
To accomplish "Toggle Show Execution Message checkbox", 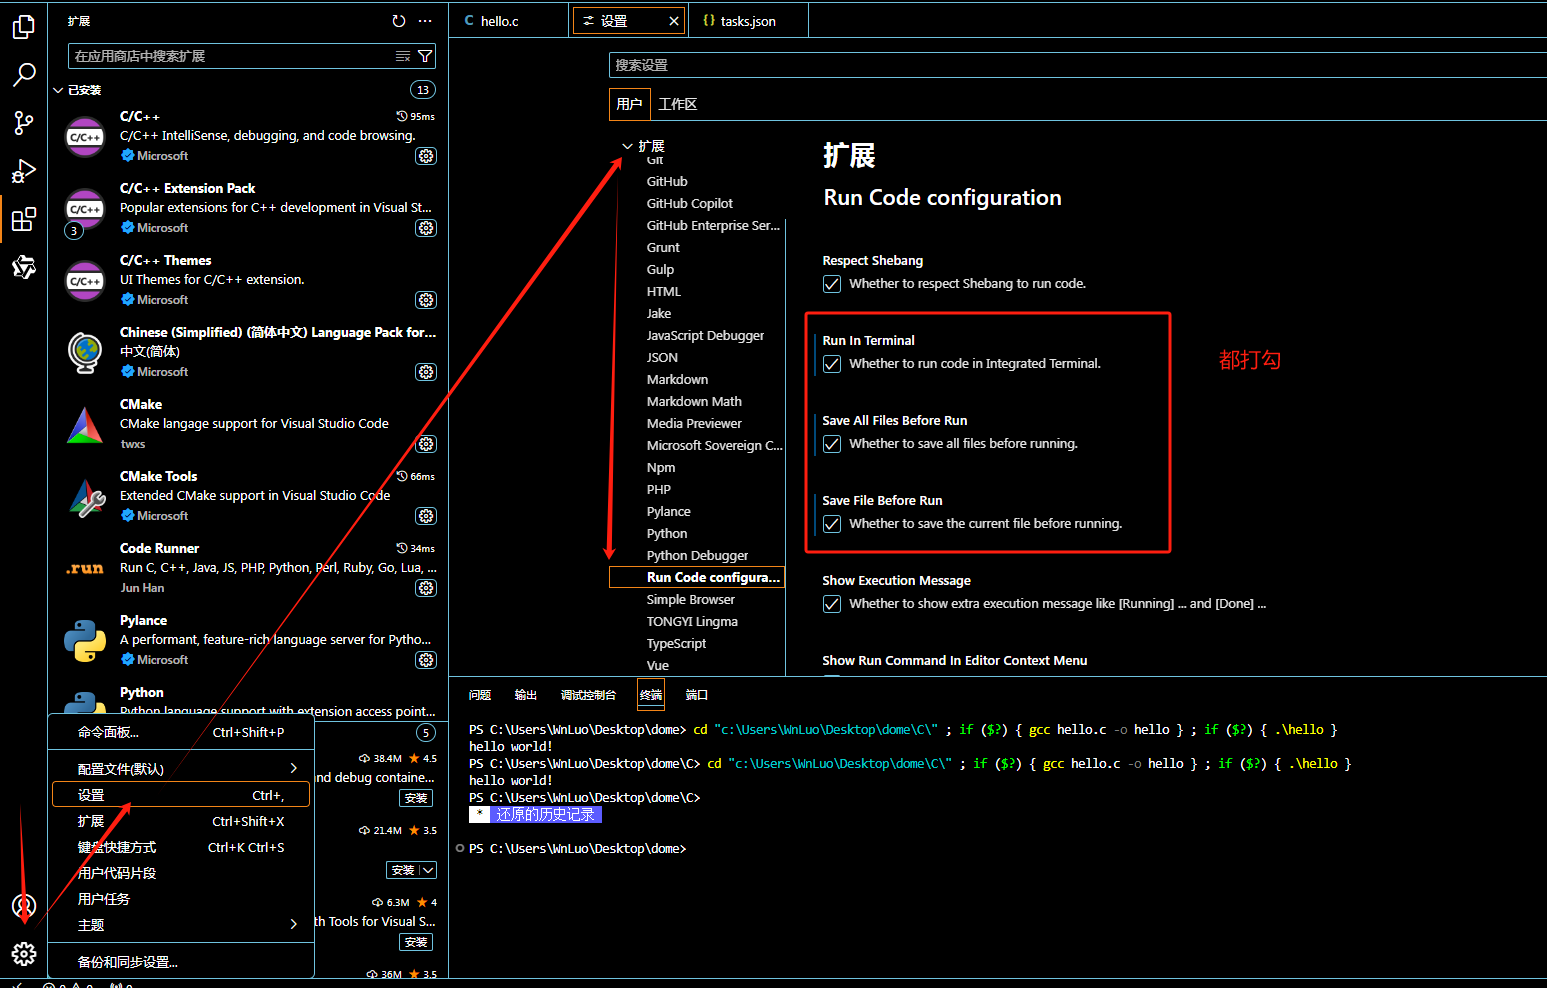I will tap(832, 604).
